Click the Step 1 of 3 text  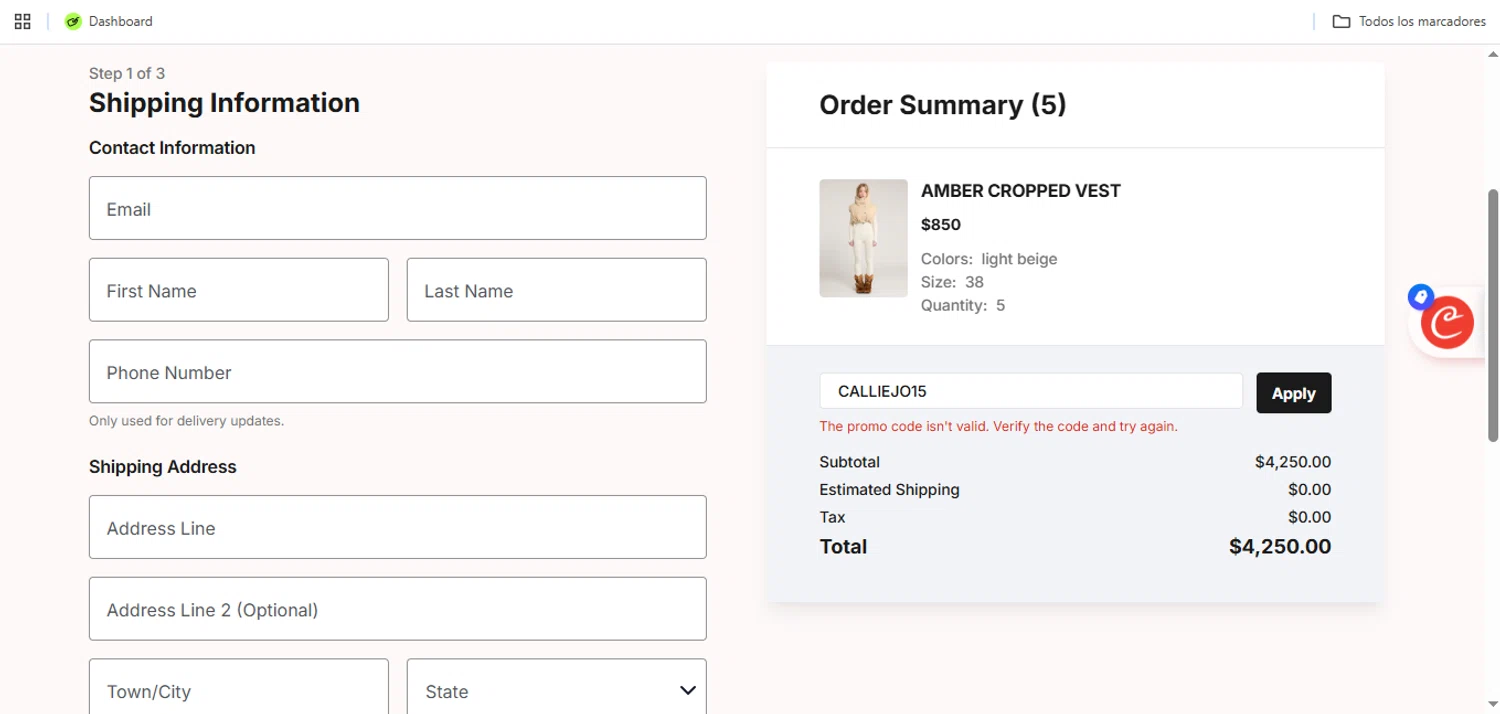point(127,73)
